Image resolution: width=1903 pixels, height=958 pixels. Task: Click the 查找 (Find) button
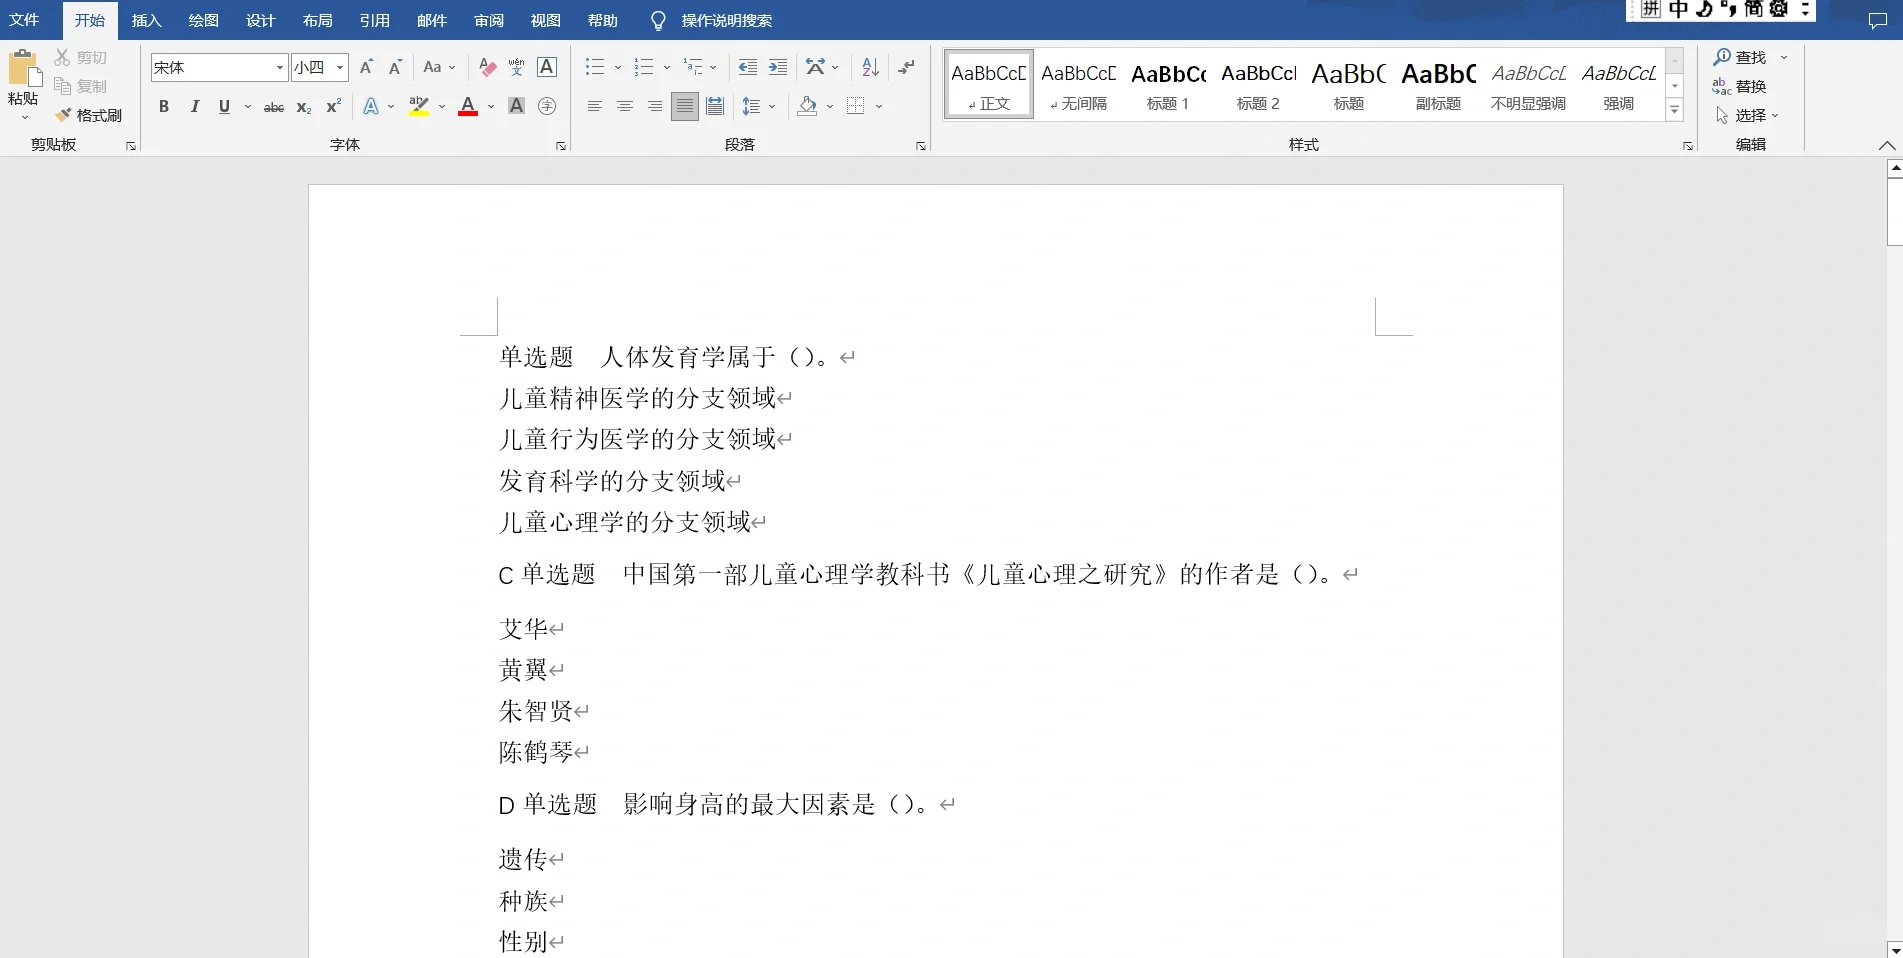pos(1740,58)
